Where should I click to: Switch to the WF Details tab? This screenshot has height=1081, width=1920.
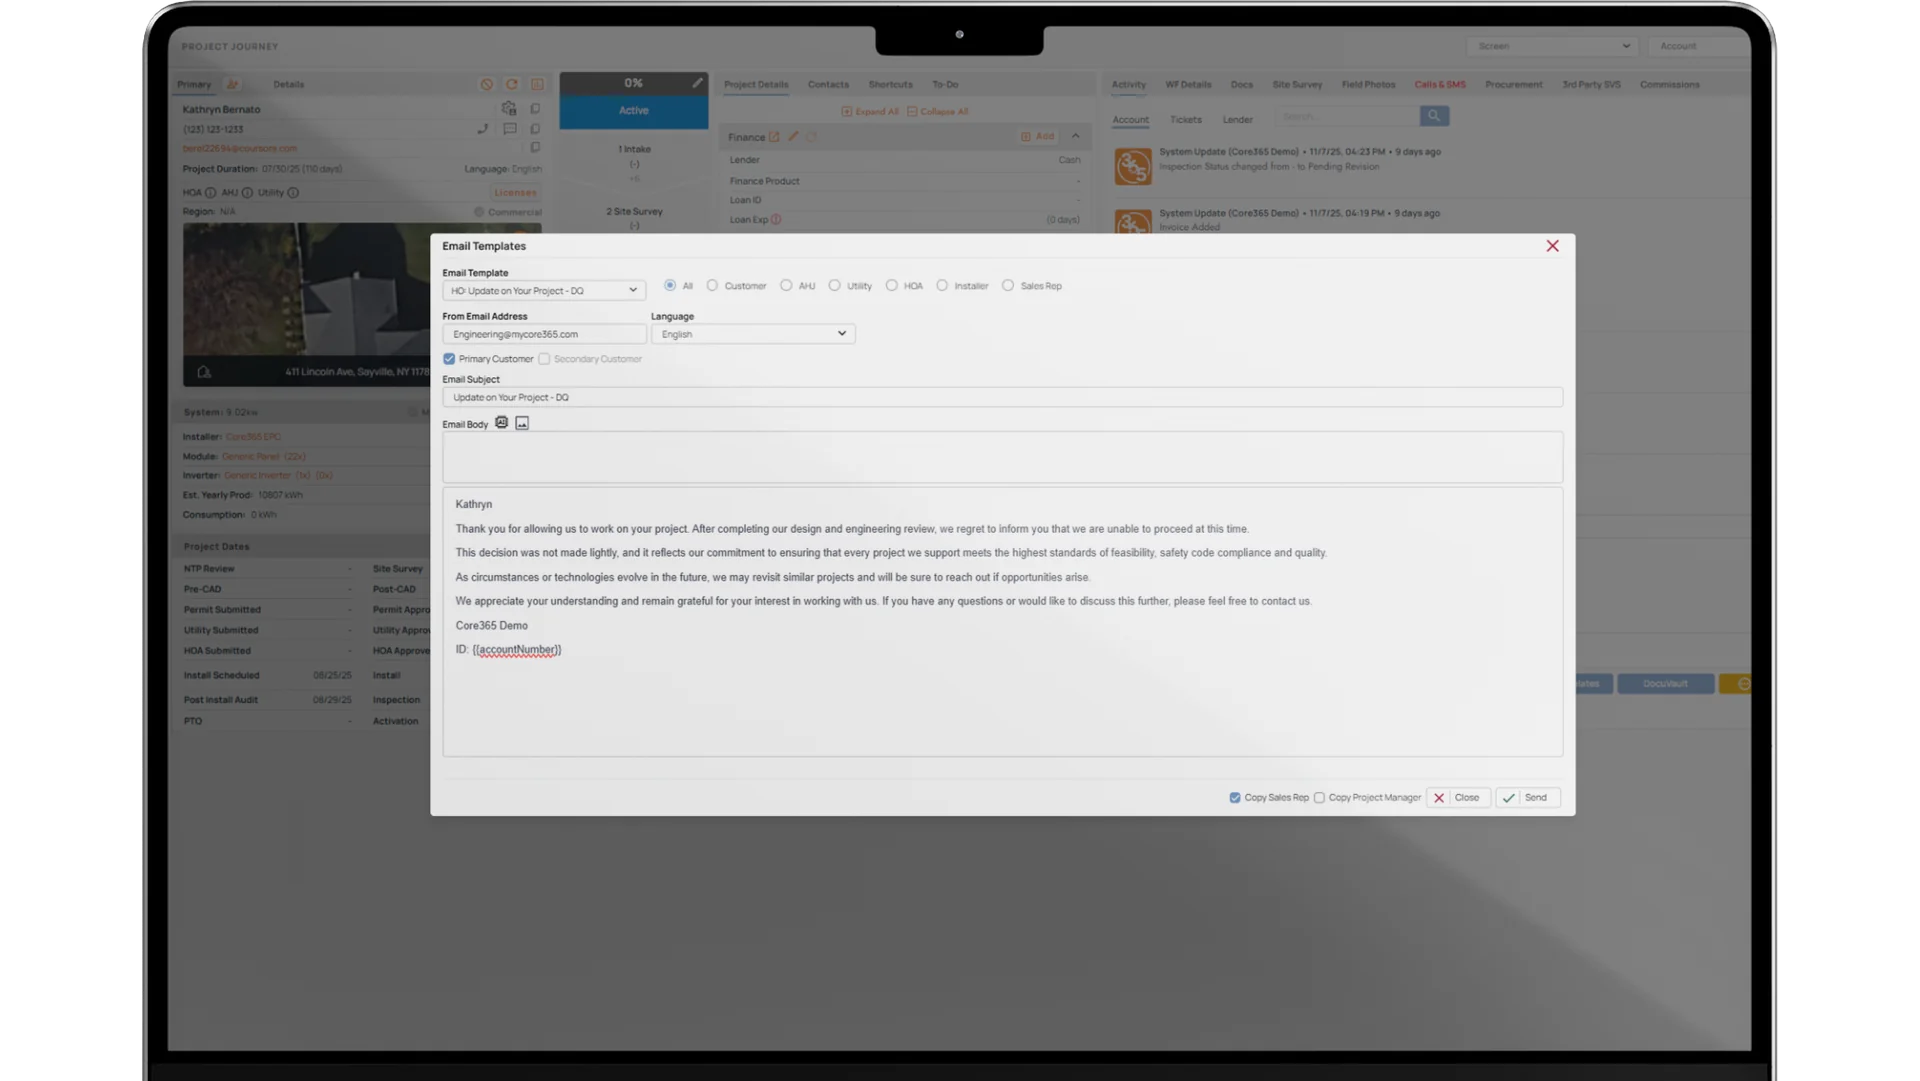coord(1188,85)
